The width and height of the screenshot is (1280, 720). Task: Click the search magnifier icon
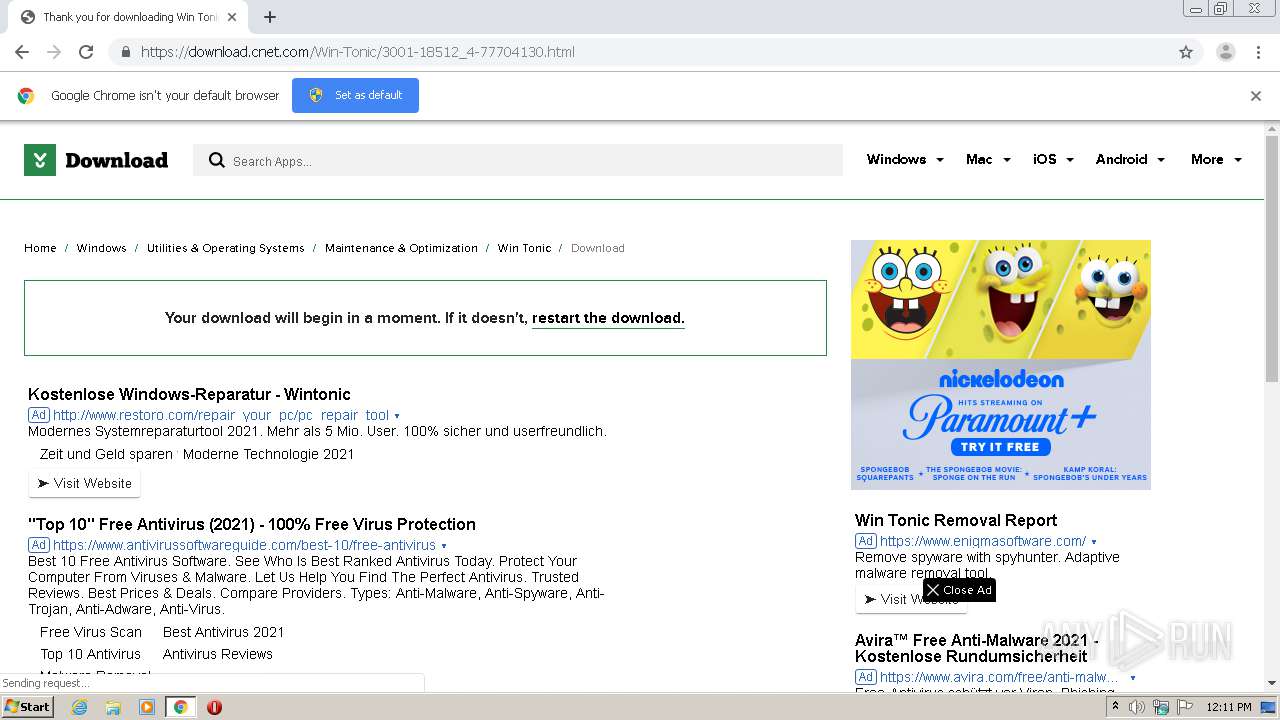click(x=217, y=160)
